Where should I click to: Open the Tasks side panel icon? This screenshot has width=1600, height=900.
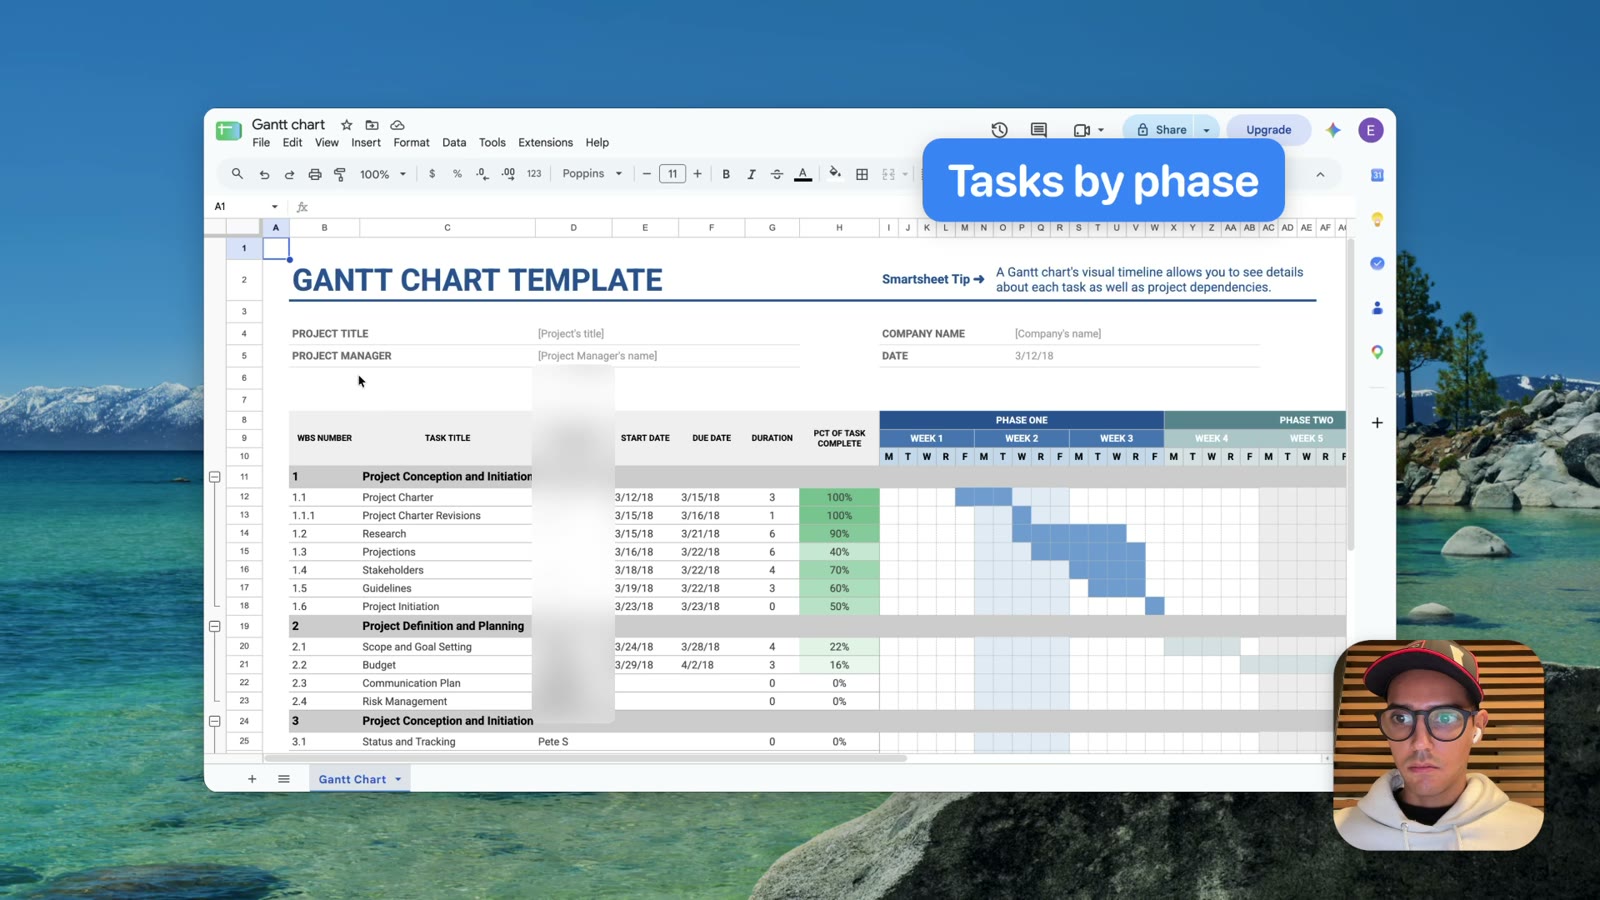click(x=1377, y=263)
